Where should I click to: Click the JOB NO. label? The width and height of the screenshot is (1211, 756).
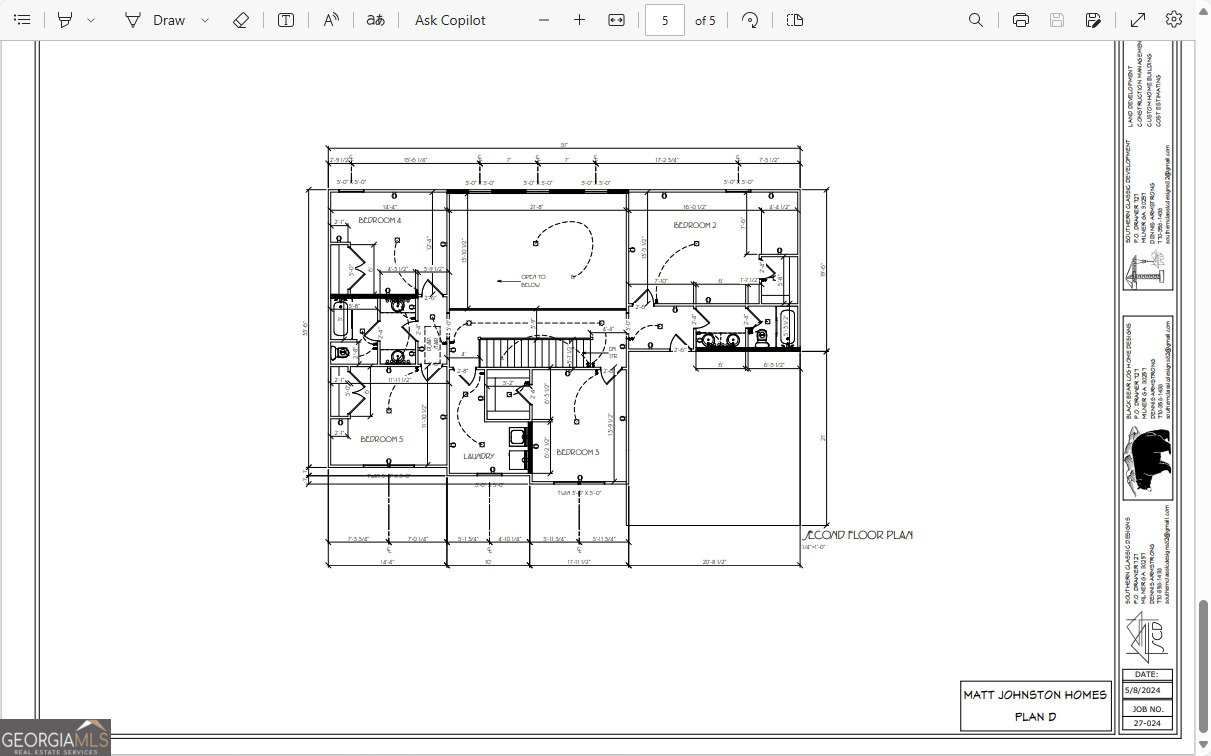[x=1147, y=707]
